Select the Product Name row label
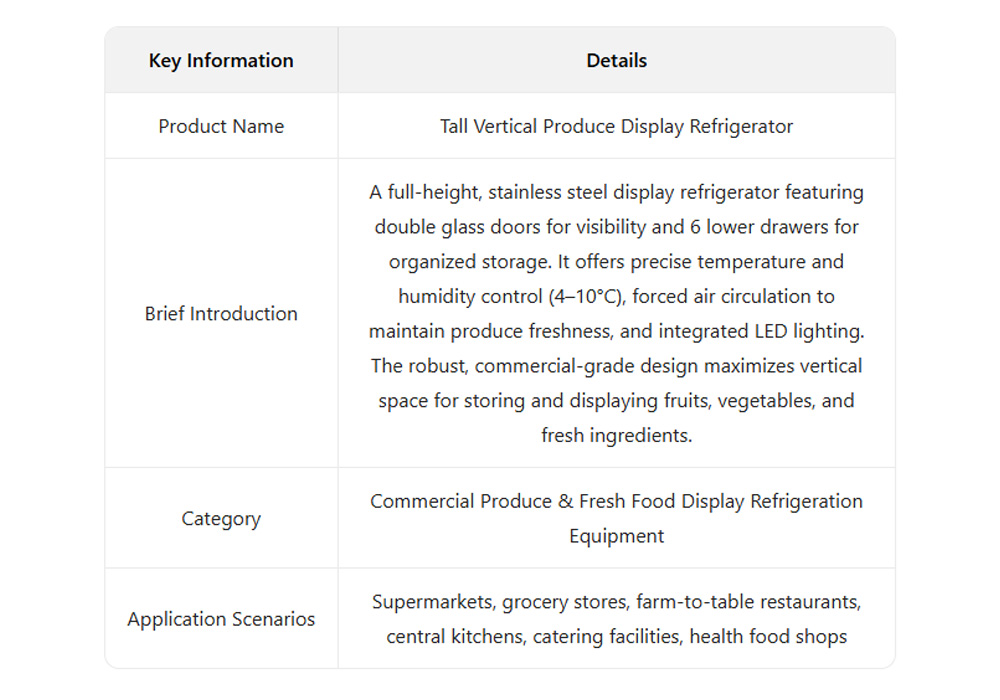The height and width of the screenshot is (700, 1000). (221, 126)
